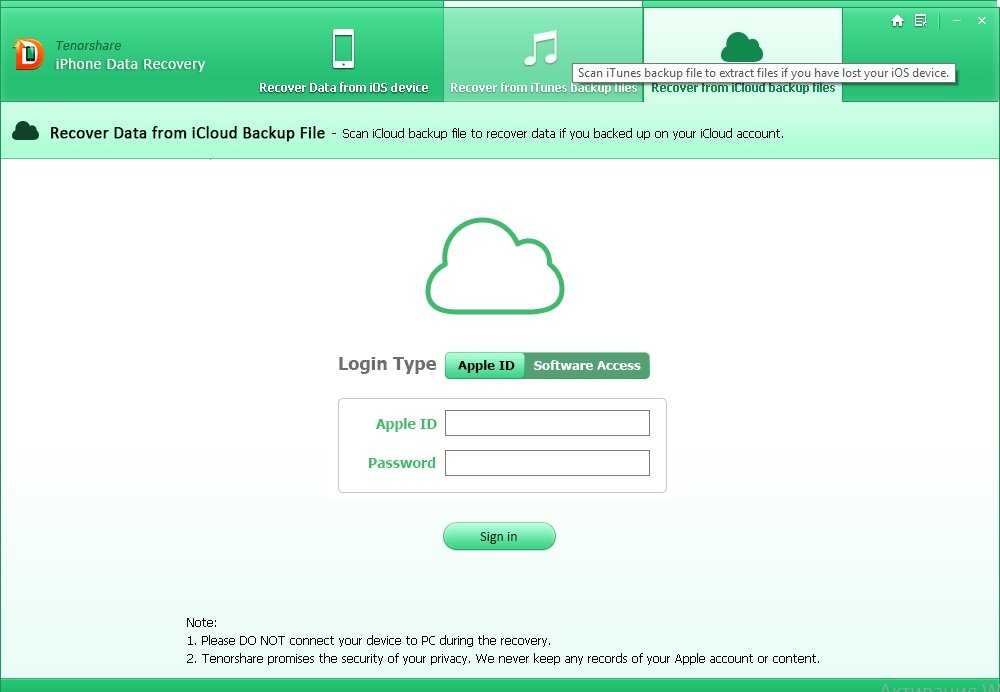This screenshot has width=1000, height=692.
Task: Click the Tenorshare app logo
Action: point(28,54)
